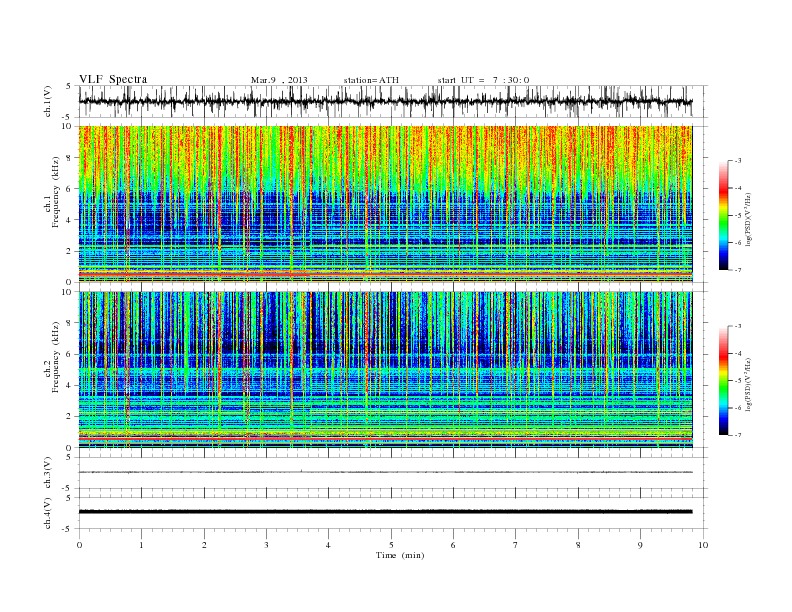Screen dimensions: 792x612
Task: Click the time axis tick label "2"
Action: pyautogui.click(x=204, y=545)
